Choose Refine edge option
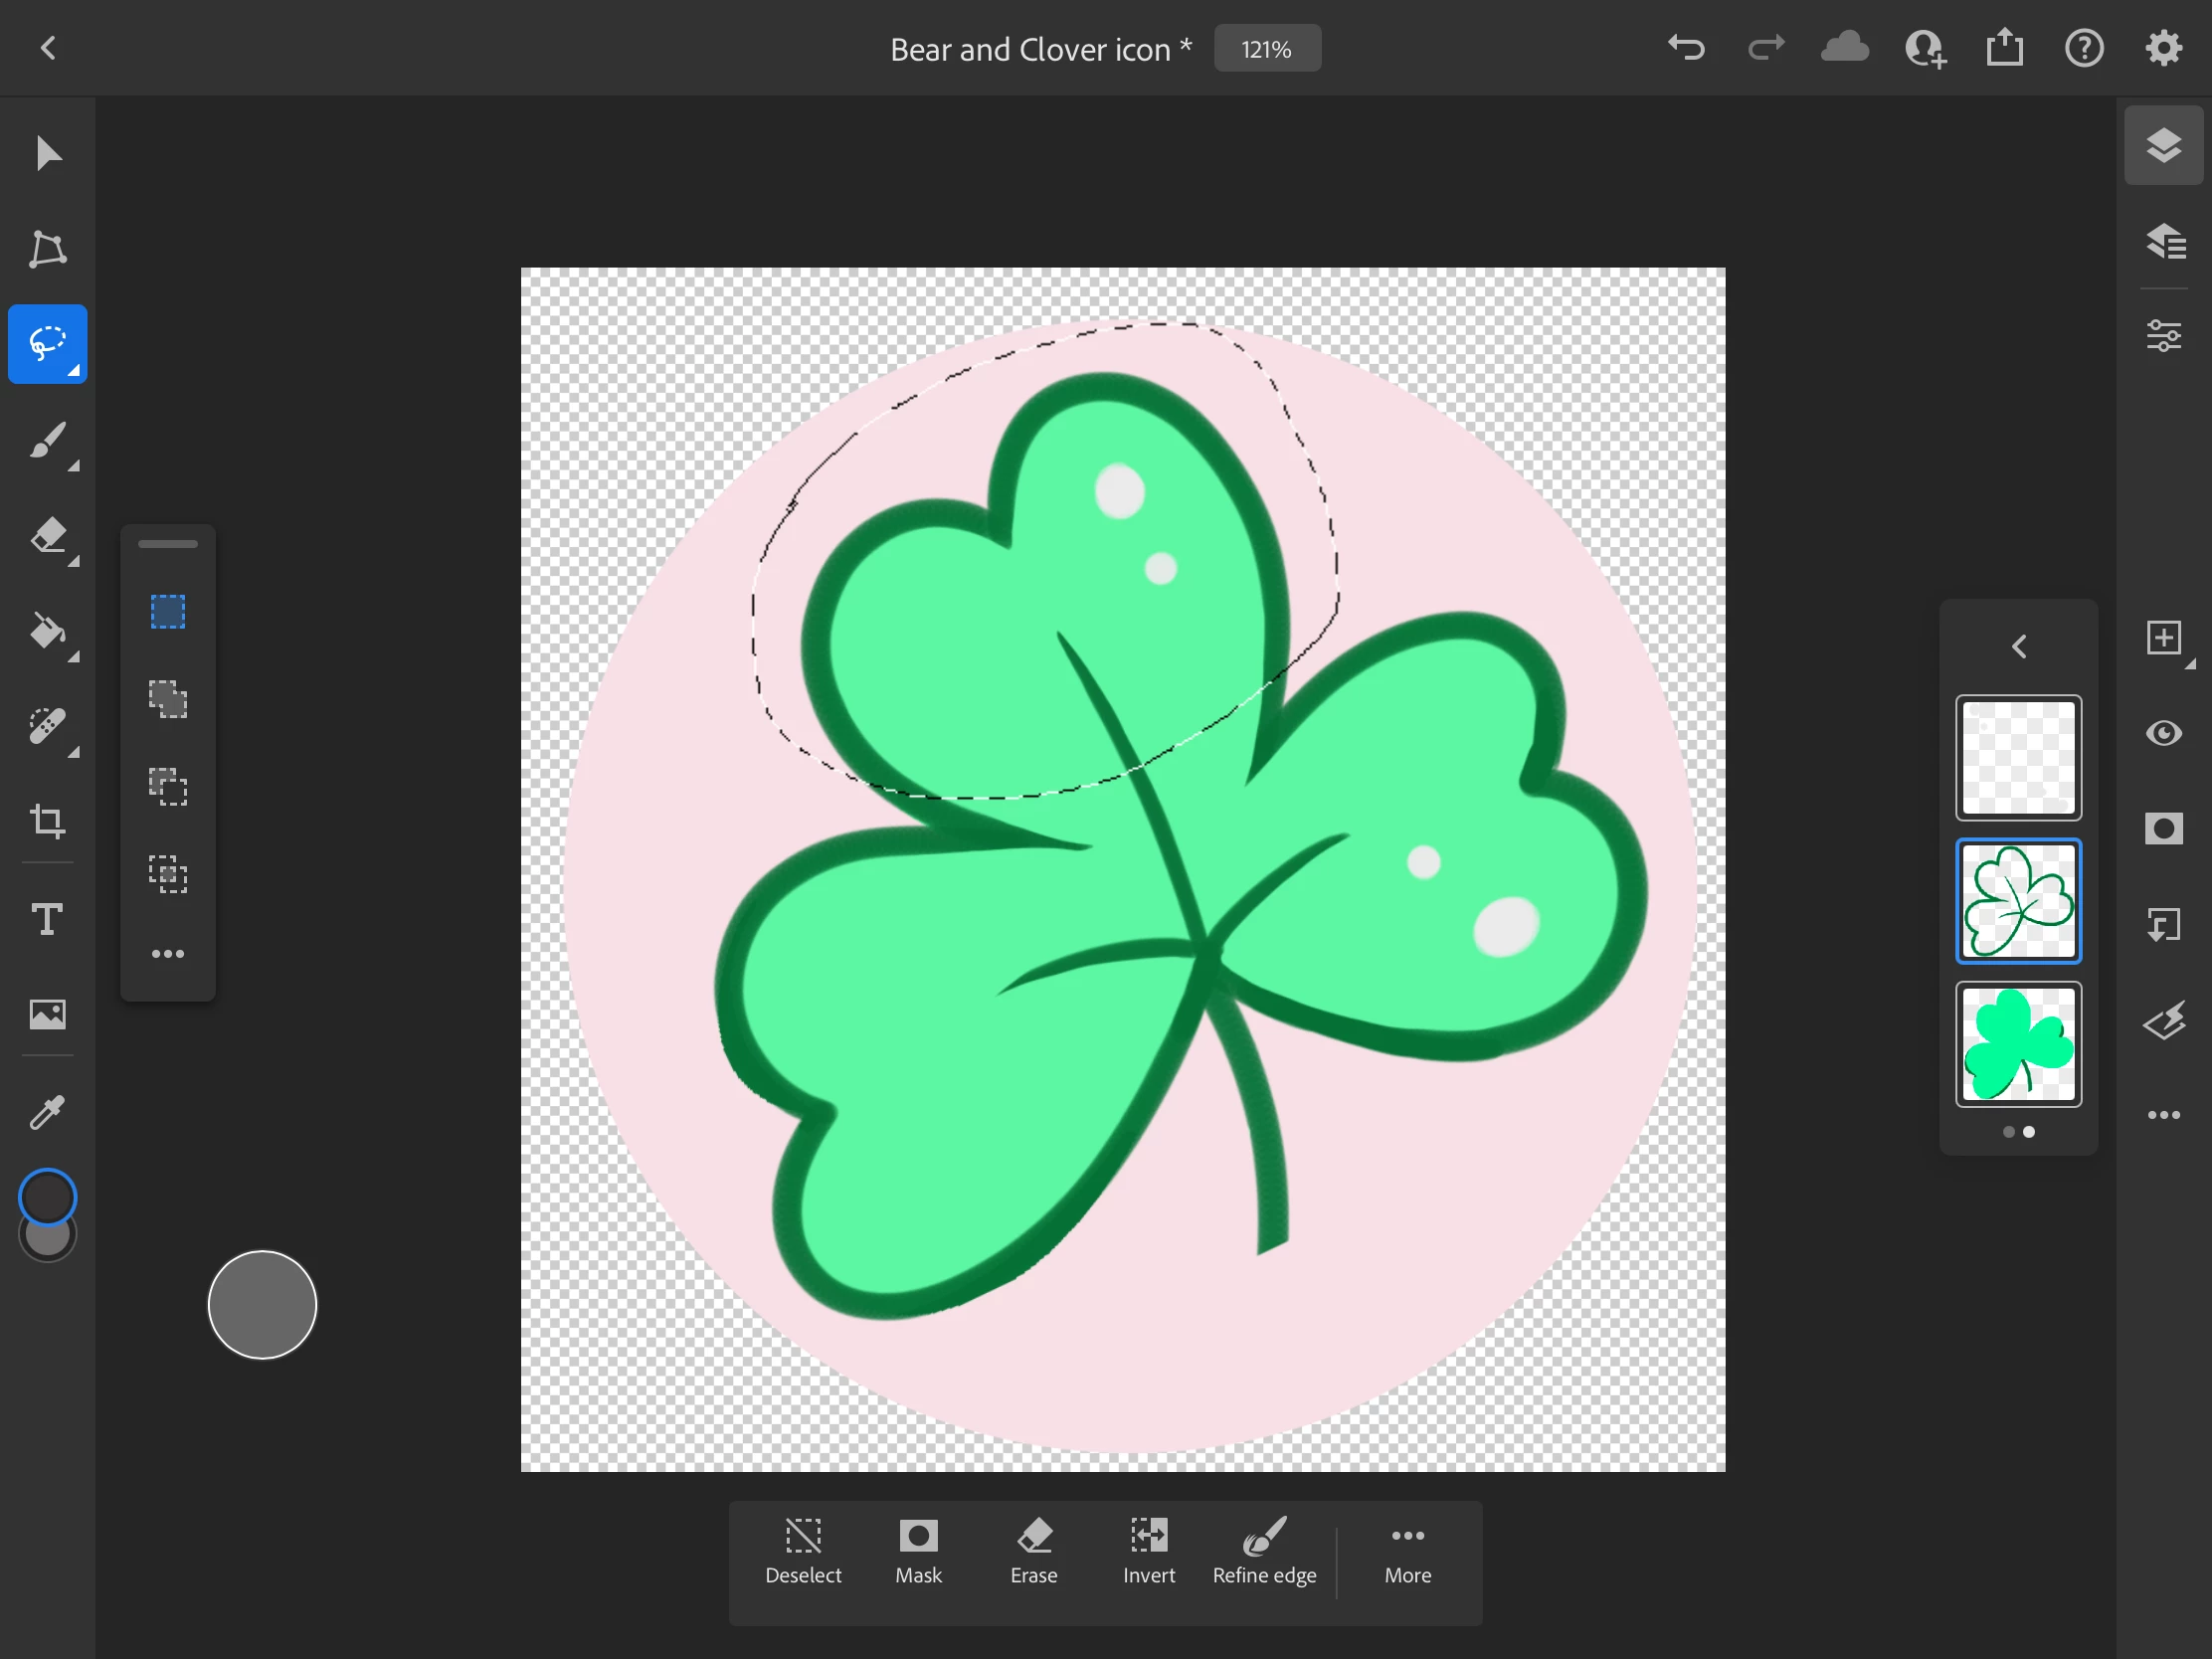 1264,1551
